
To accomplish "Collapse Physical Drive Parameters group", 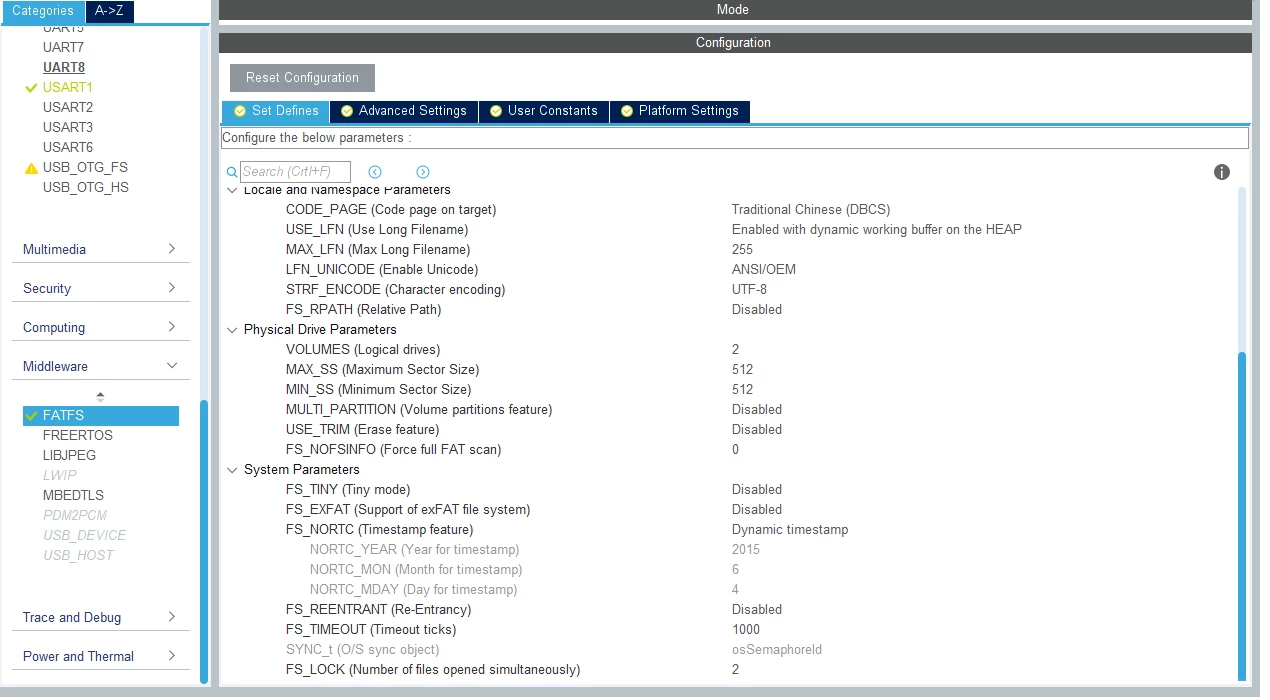I will point(232,330).
